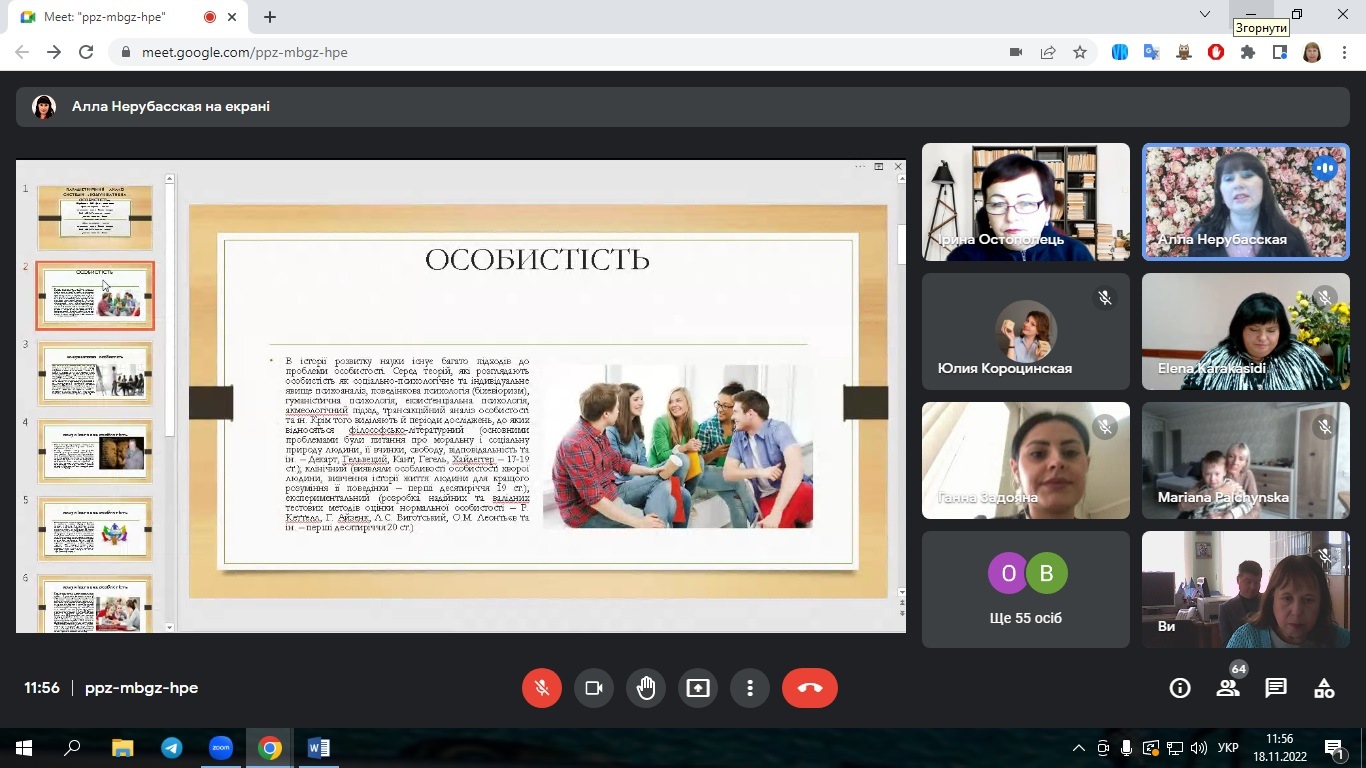The image size is (1366, 768).
Task: Open the activities panel icon
Action: point(1324,688)
